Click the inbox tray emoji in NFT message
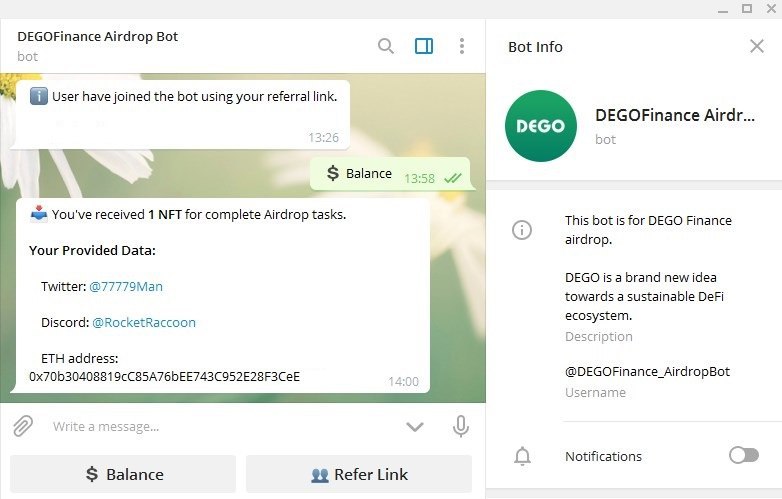Image resolution: width=782 pixels, height=499 pixels. coord(39,214)
